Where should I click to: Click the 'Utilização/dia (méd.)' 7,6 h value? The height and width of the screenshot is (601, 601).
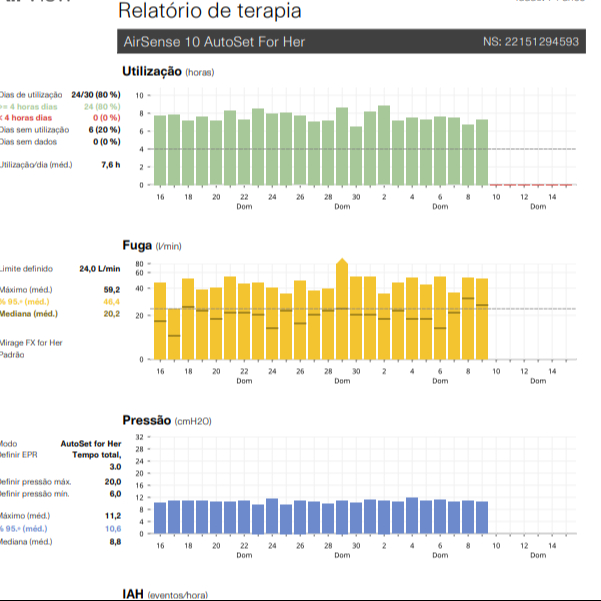pyautogui.click(x=110, y=165)
